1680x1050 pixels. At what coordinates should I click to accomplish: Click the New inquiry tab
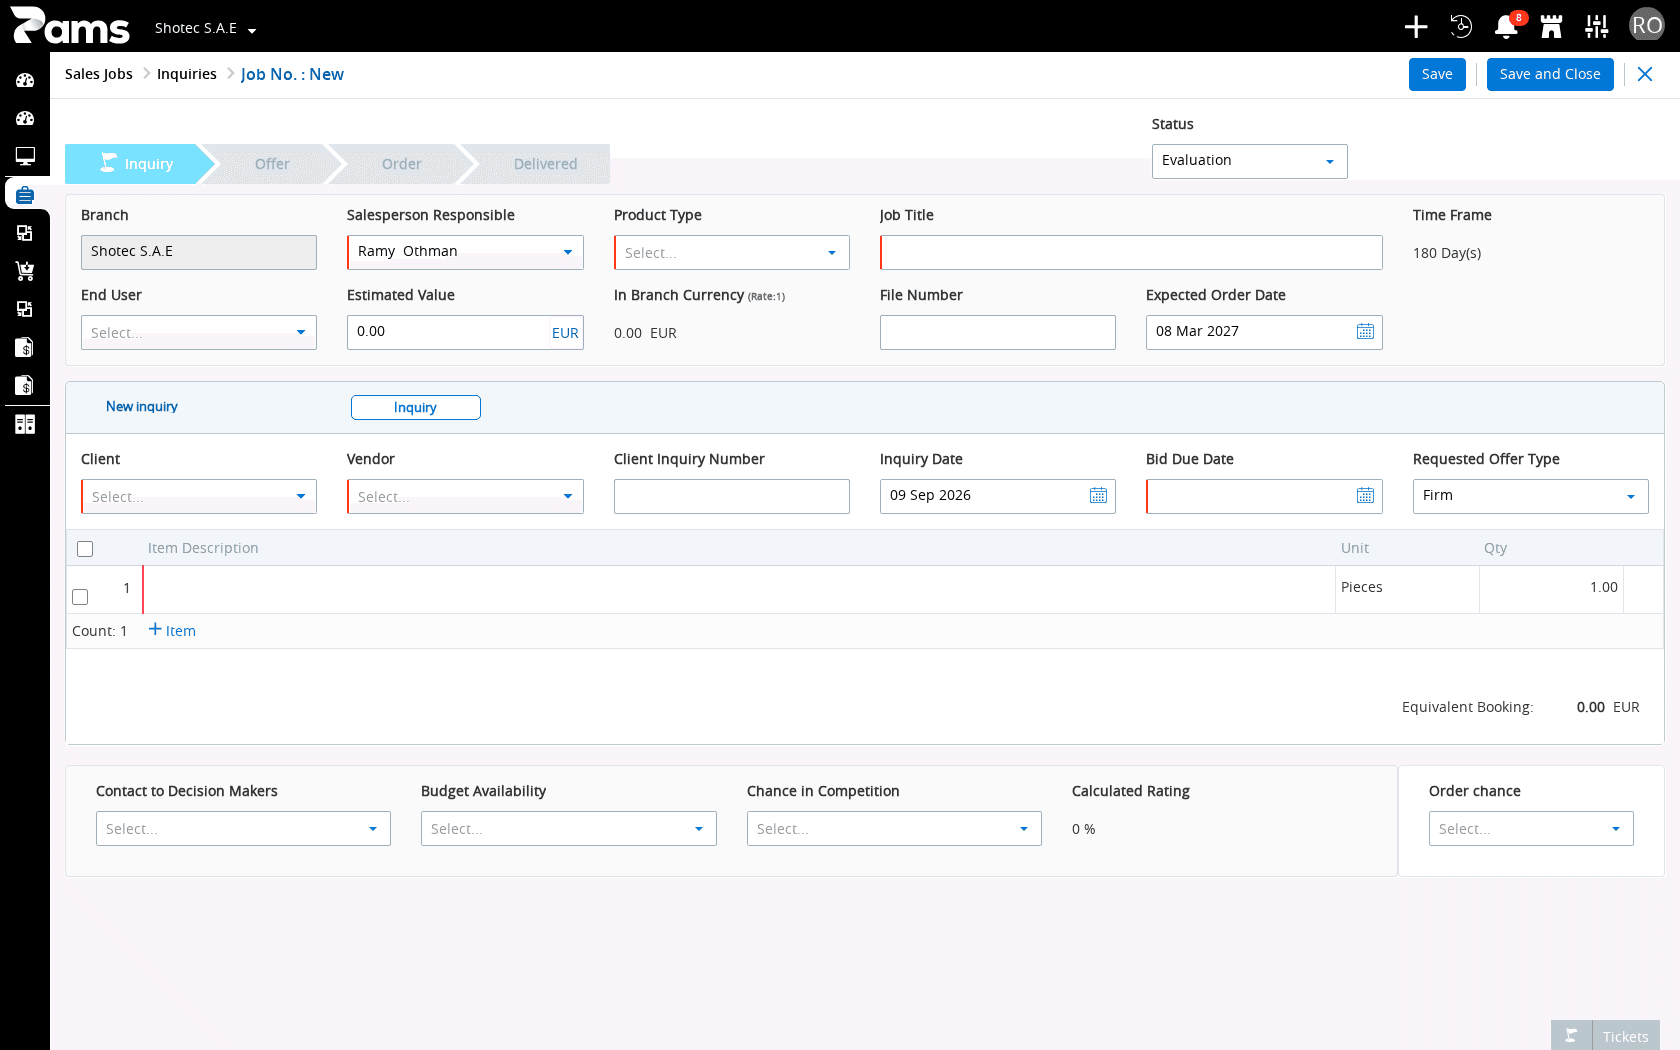point(142,406)
